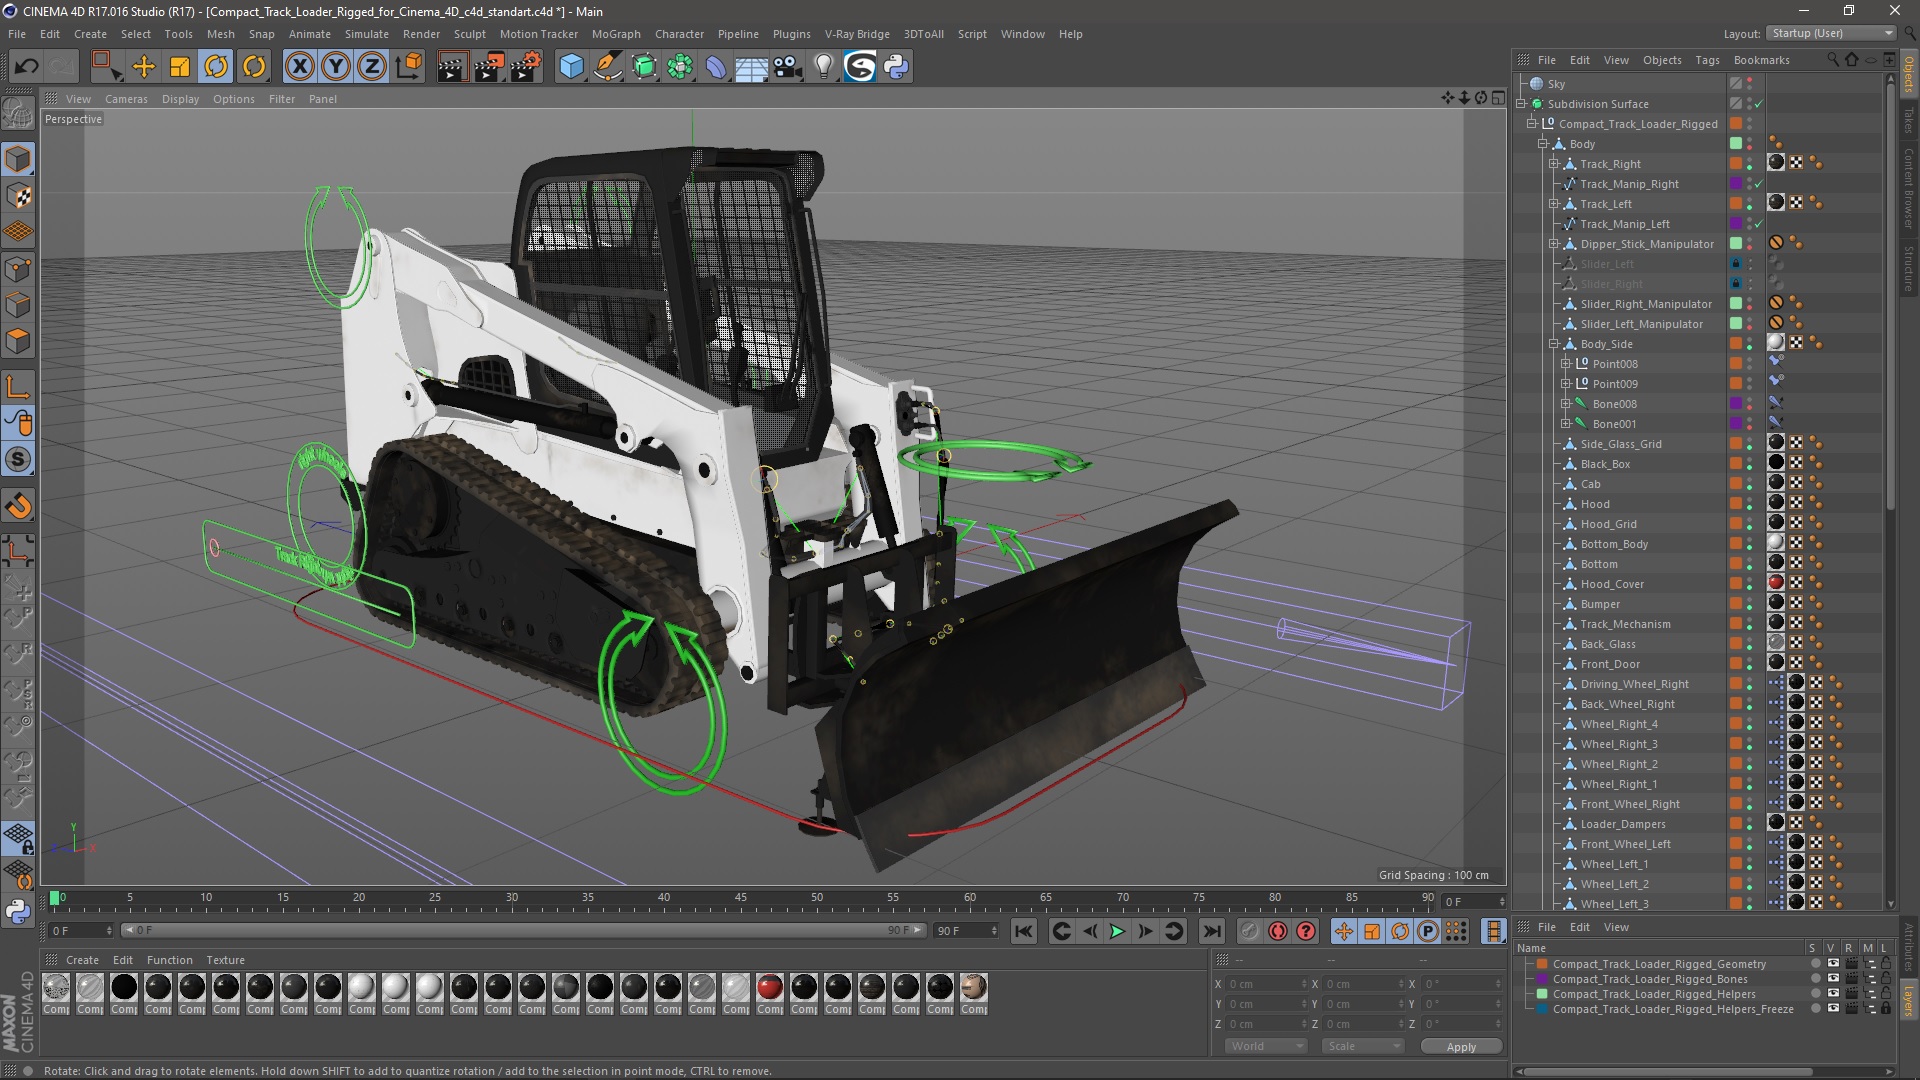Select Polygons mode icon
1920x1080 pixels.
coord(18,342)
